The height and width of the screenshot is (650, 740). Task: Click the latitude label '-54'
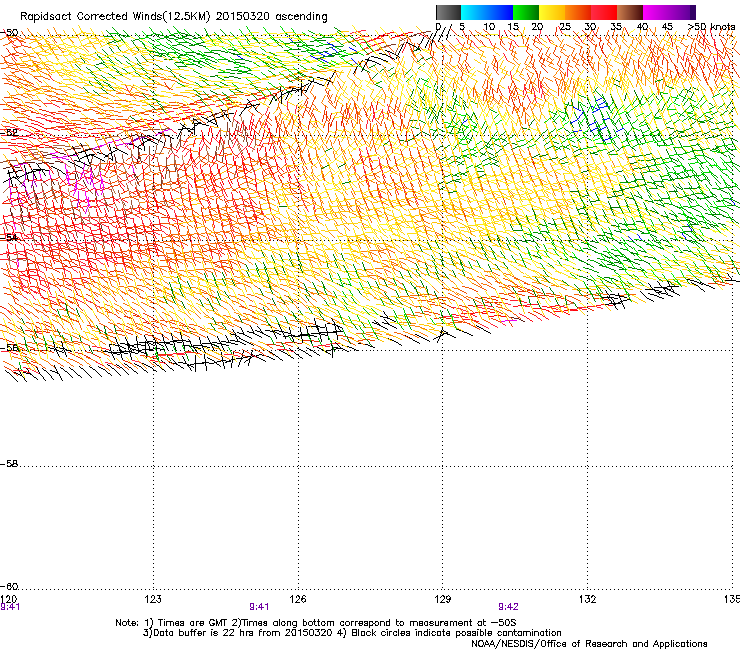click(x=9, y=237)
